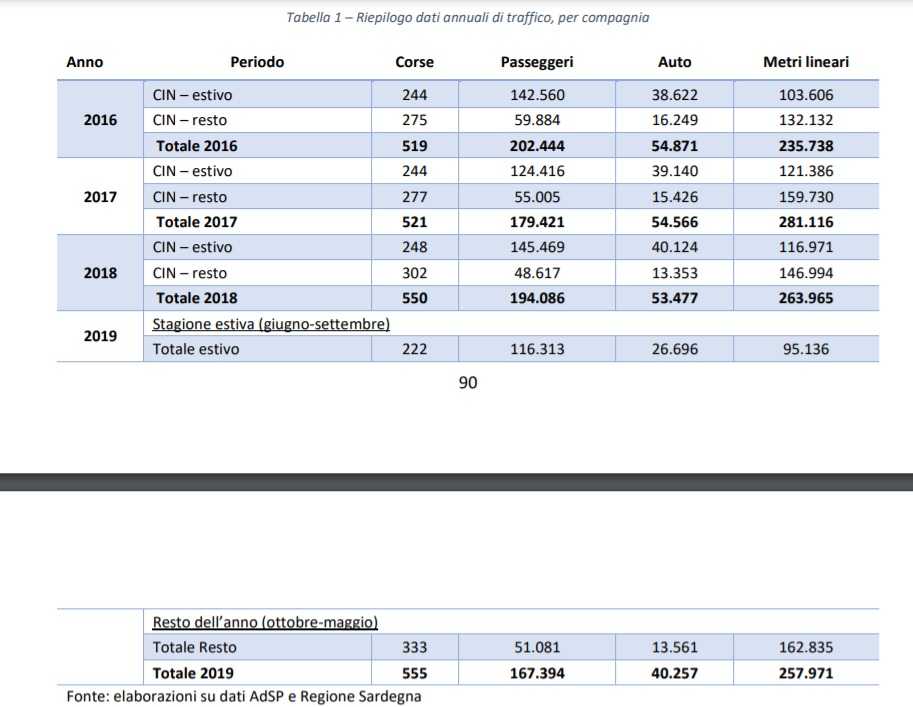913x707 pixels.
Task: Click the Resto dell'anno (ottobre-maggio) heading
Action: 265,622
